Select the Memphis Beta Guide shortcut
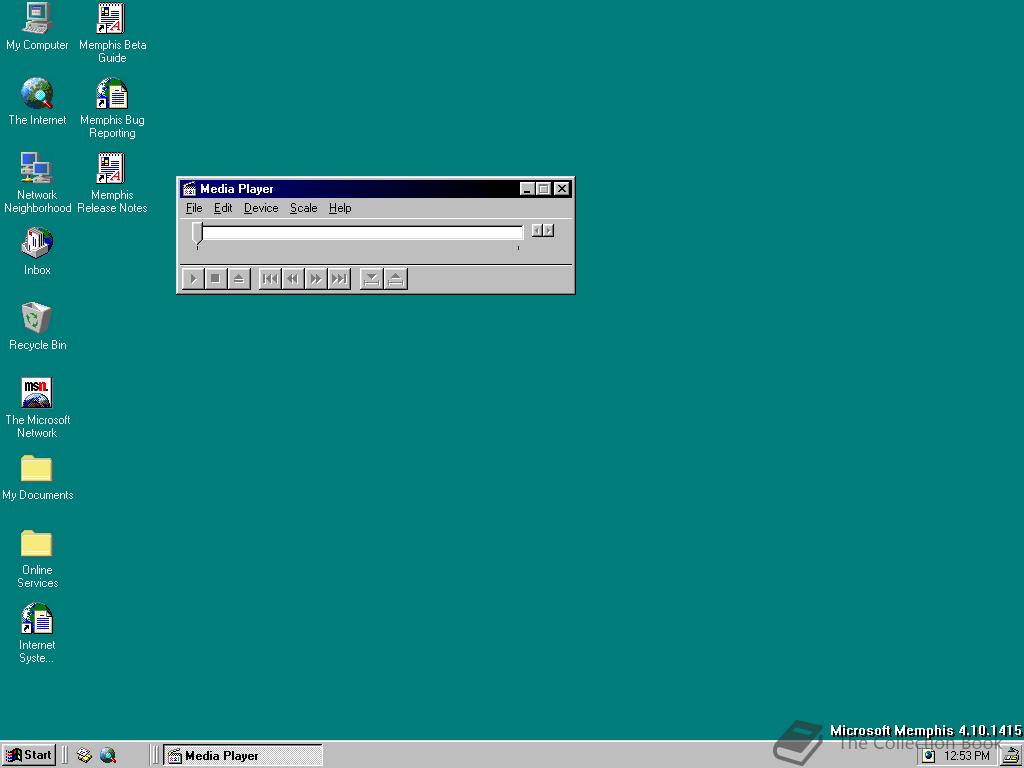 coord(112,33)
